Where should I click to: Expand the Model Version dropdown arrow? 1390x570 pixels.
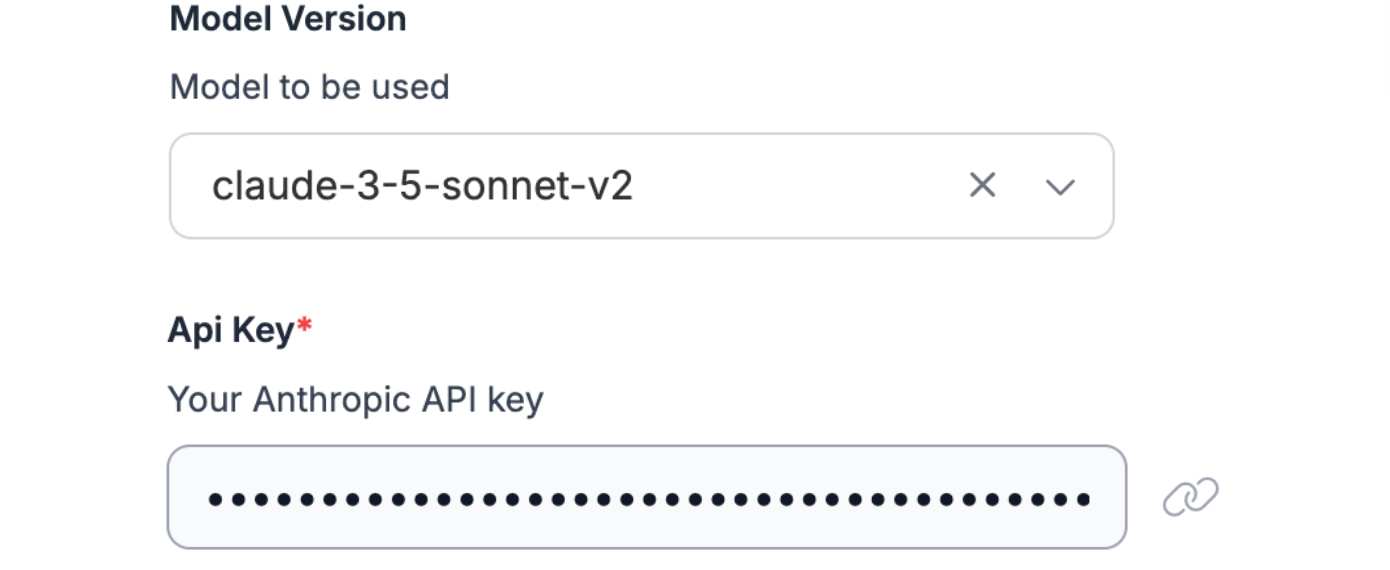click(1059, 186)
